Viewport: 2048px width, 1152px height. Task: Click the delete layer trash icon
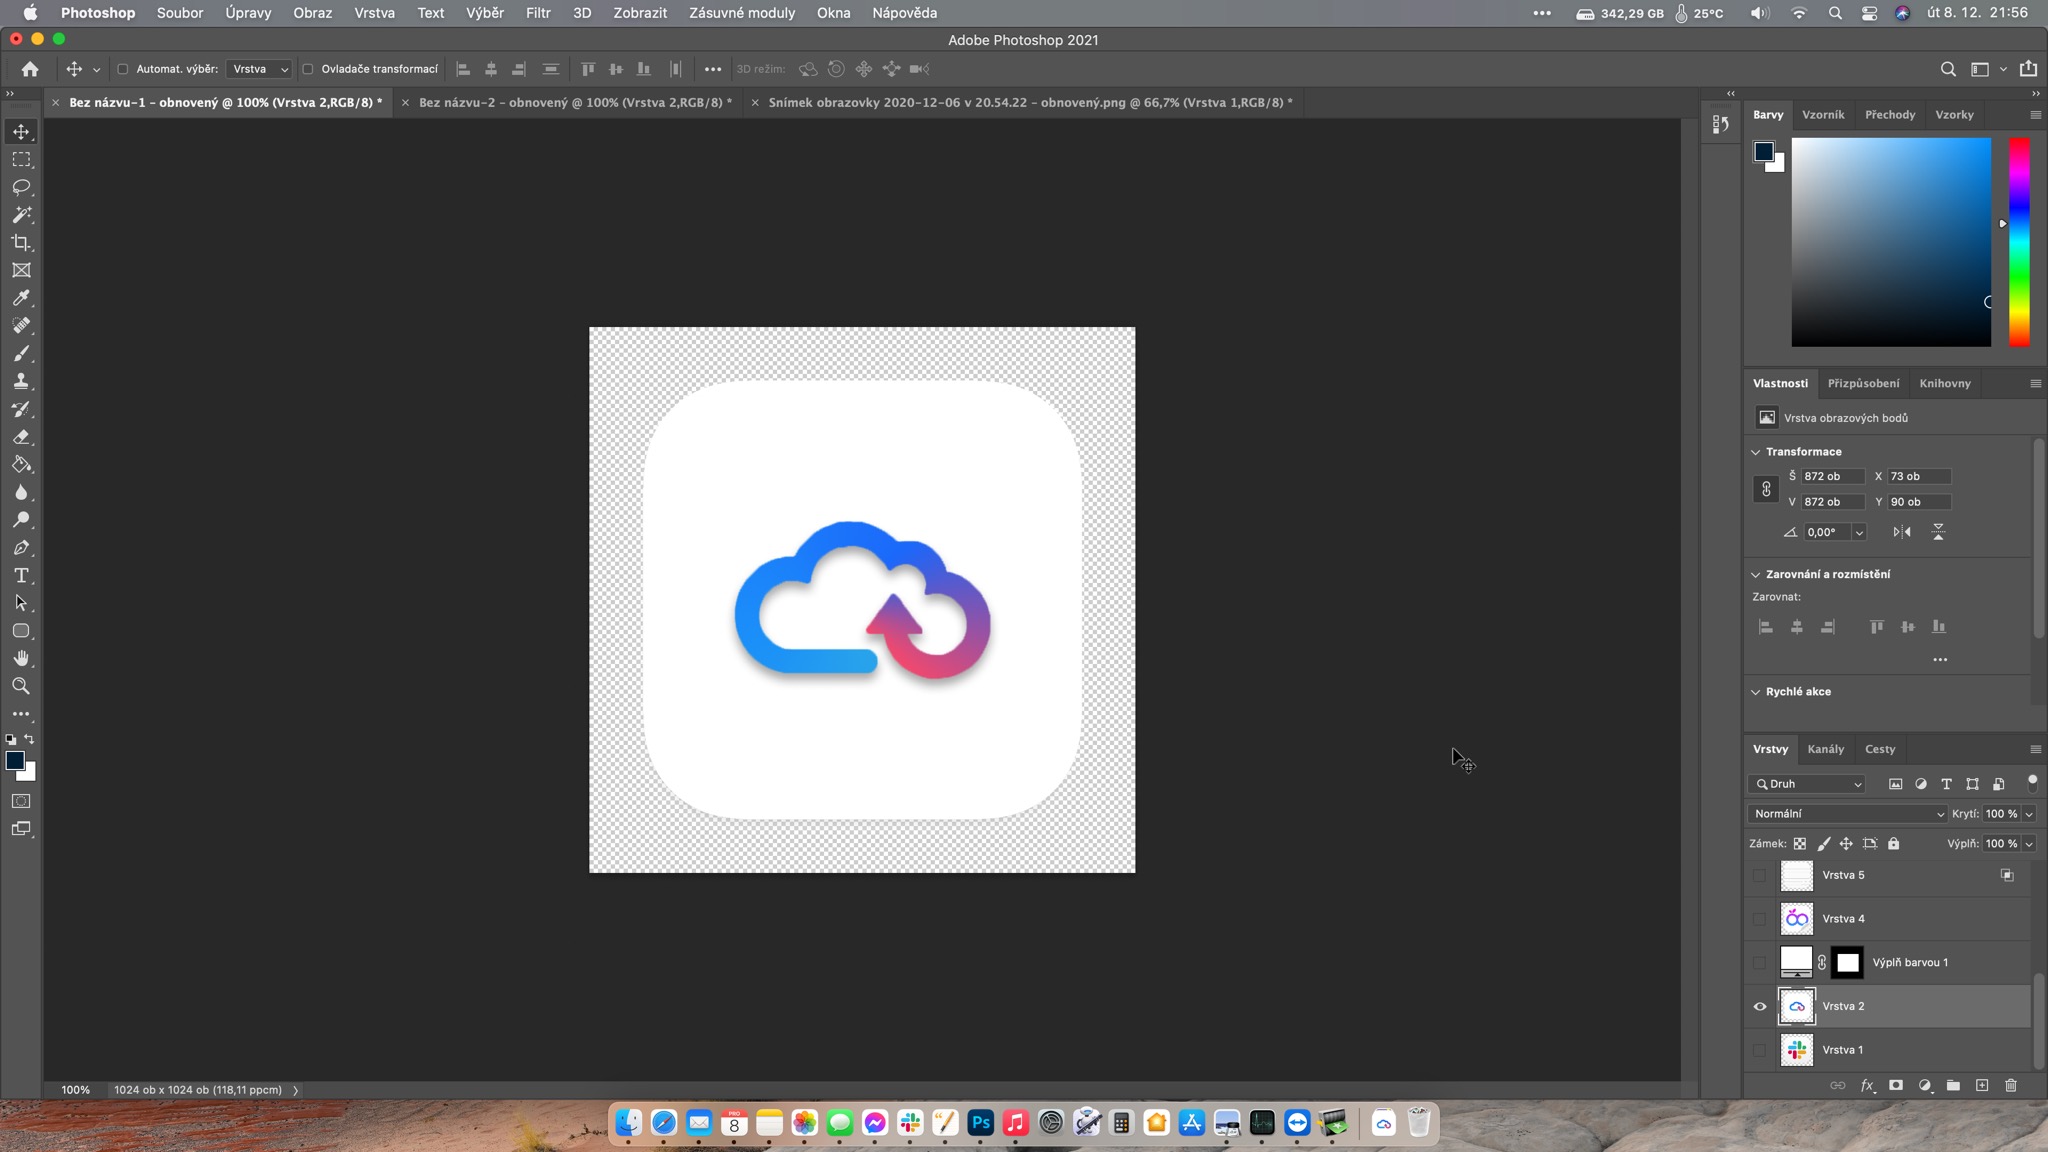pyautogui.click(x=2011, y=1085)
